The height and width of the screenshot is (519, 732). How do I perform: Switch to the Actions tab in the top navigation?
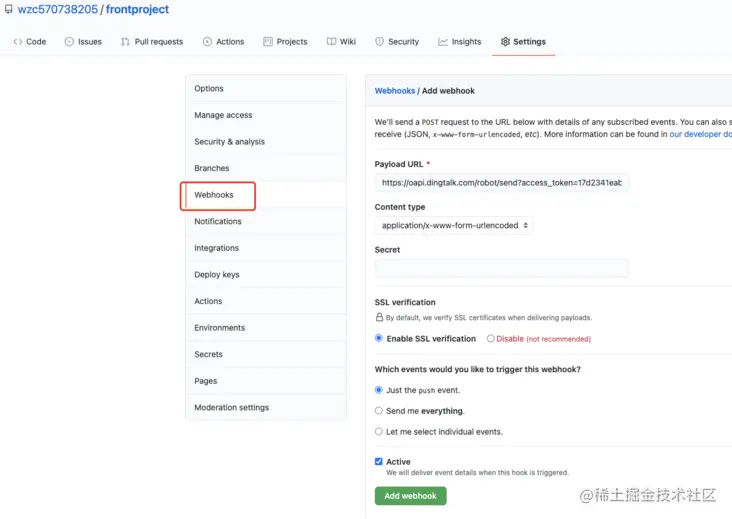coord(224,42)
